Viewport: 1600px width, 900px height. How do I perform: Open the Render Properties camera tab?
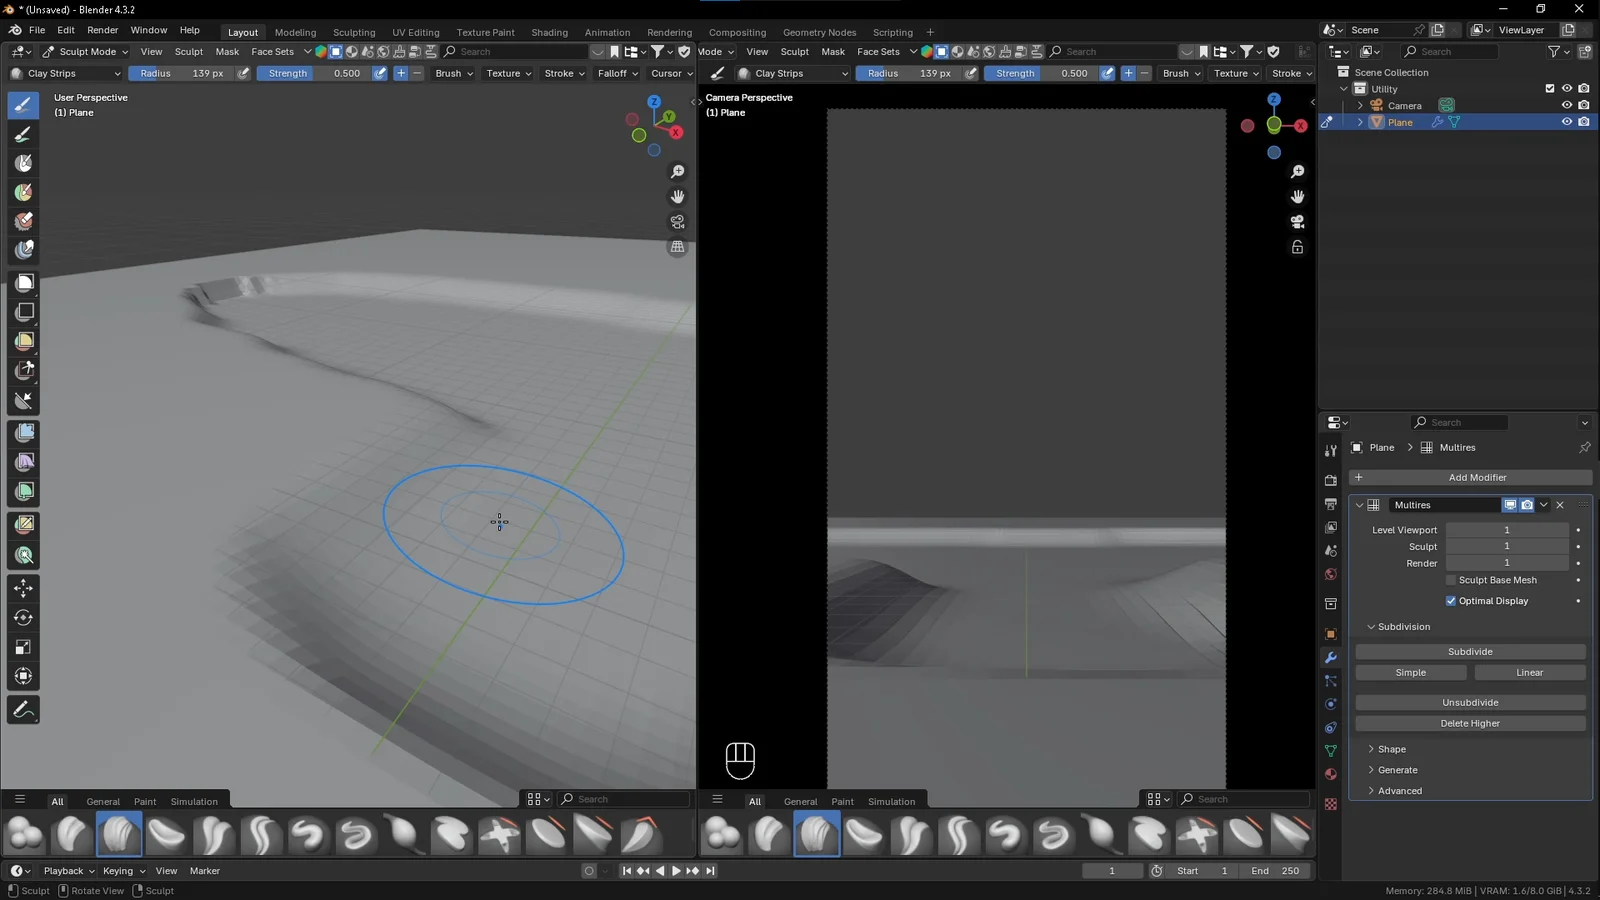pyautogui.click(x=1330, y=480)
